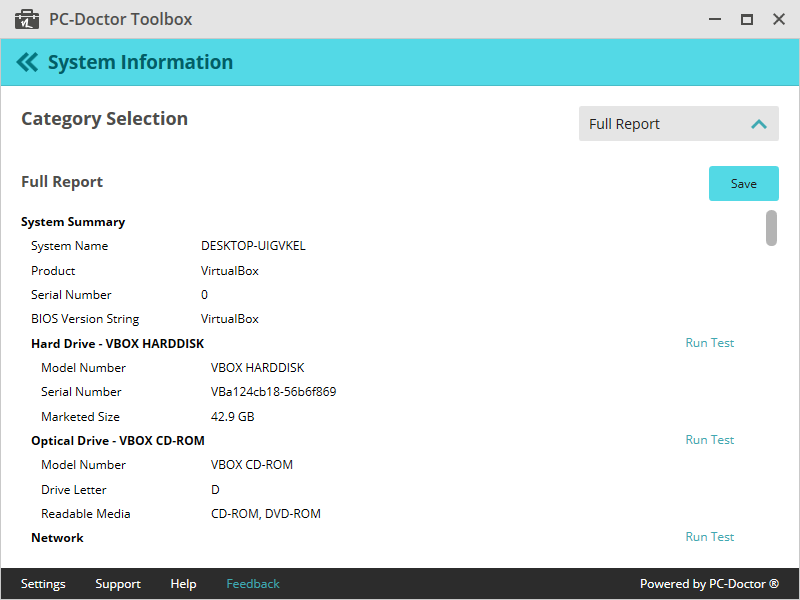Click the Category Selection heading

(105, 119)
